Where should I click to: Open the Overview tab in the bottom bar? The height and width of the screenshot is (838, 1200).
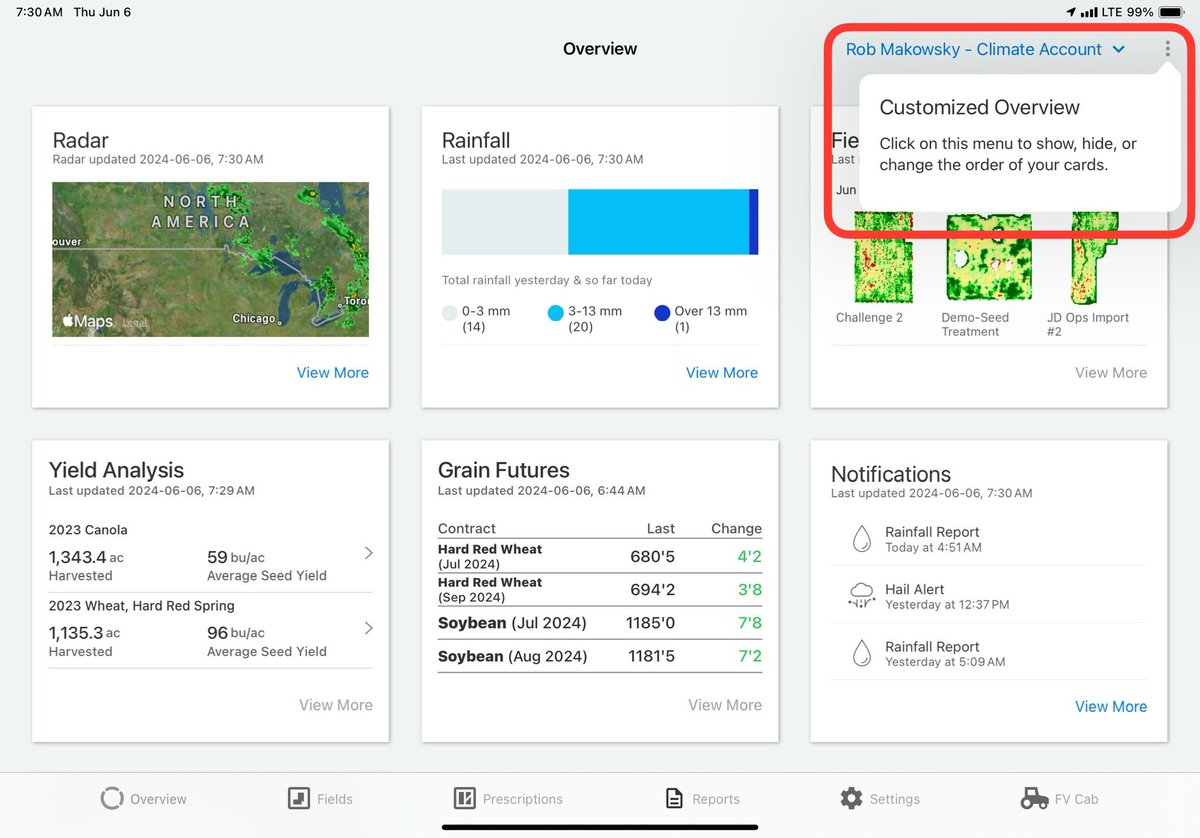click(x=144, y=799)
